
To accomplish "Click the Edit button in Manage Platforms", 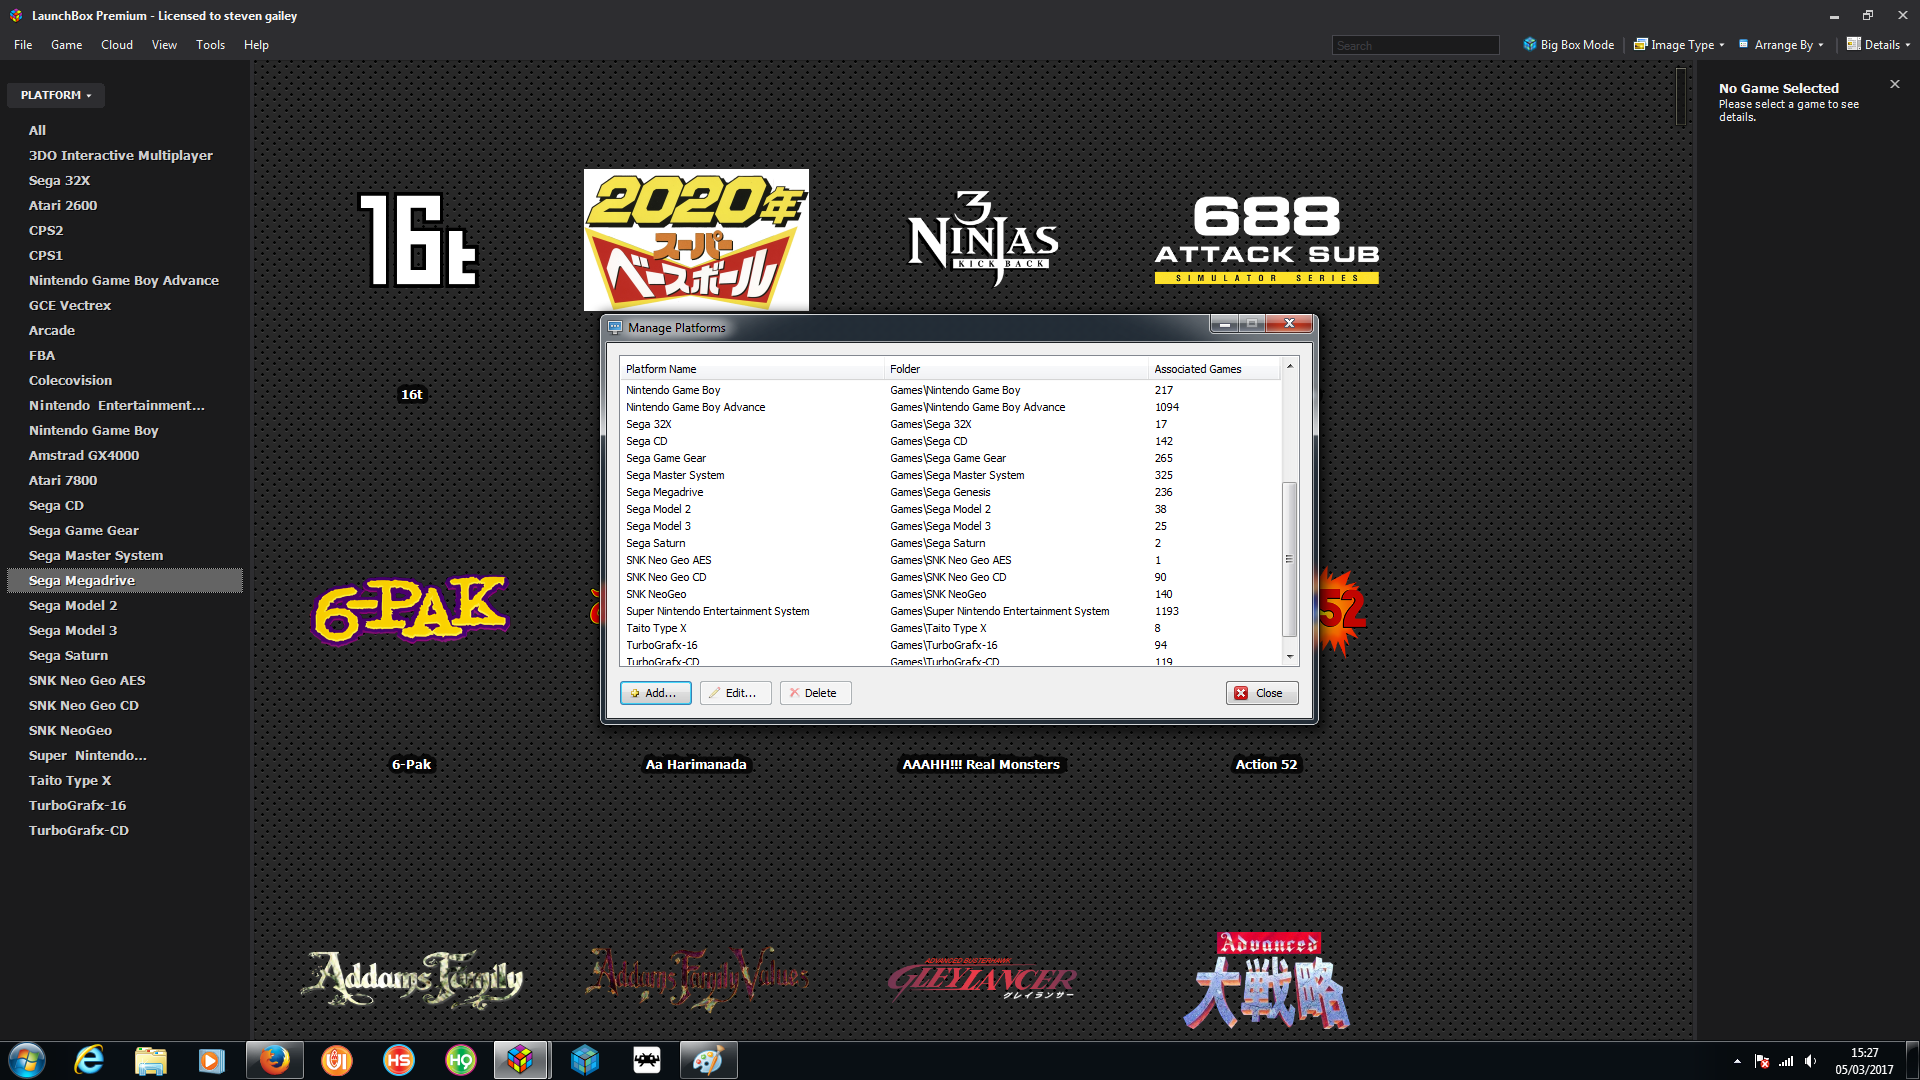I will [735, 693].
